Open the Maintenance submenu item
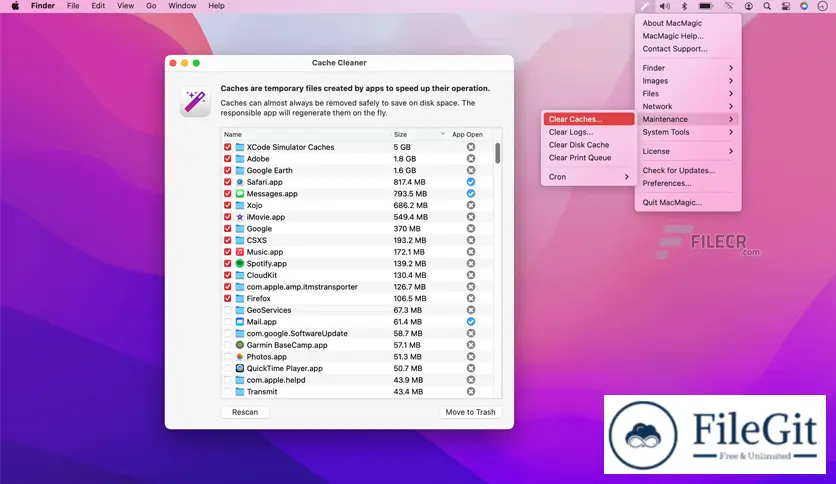 coord(688,119)
